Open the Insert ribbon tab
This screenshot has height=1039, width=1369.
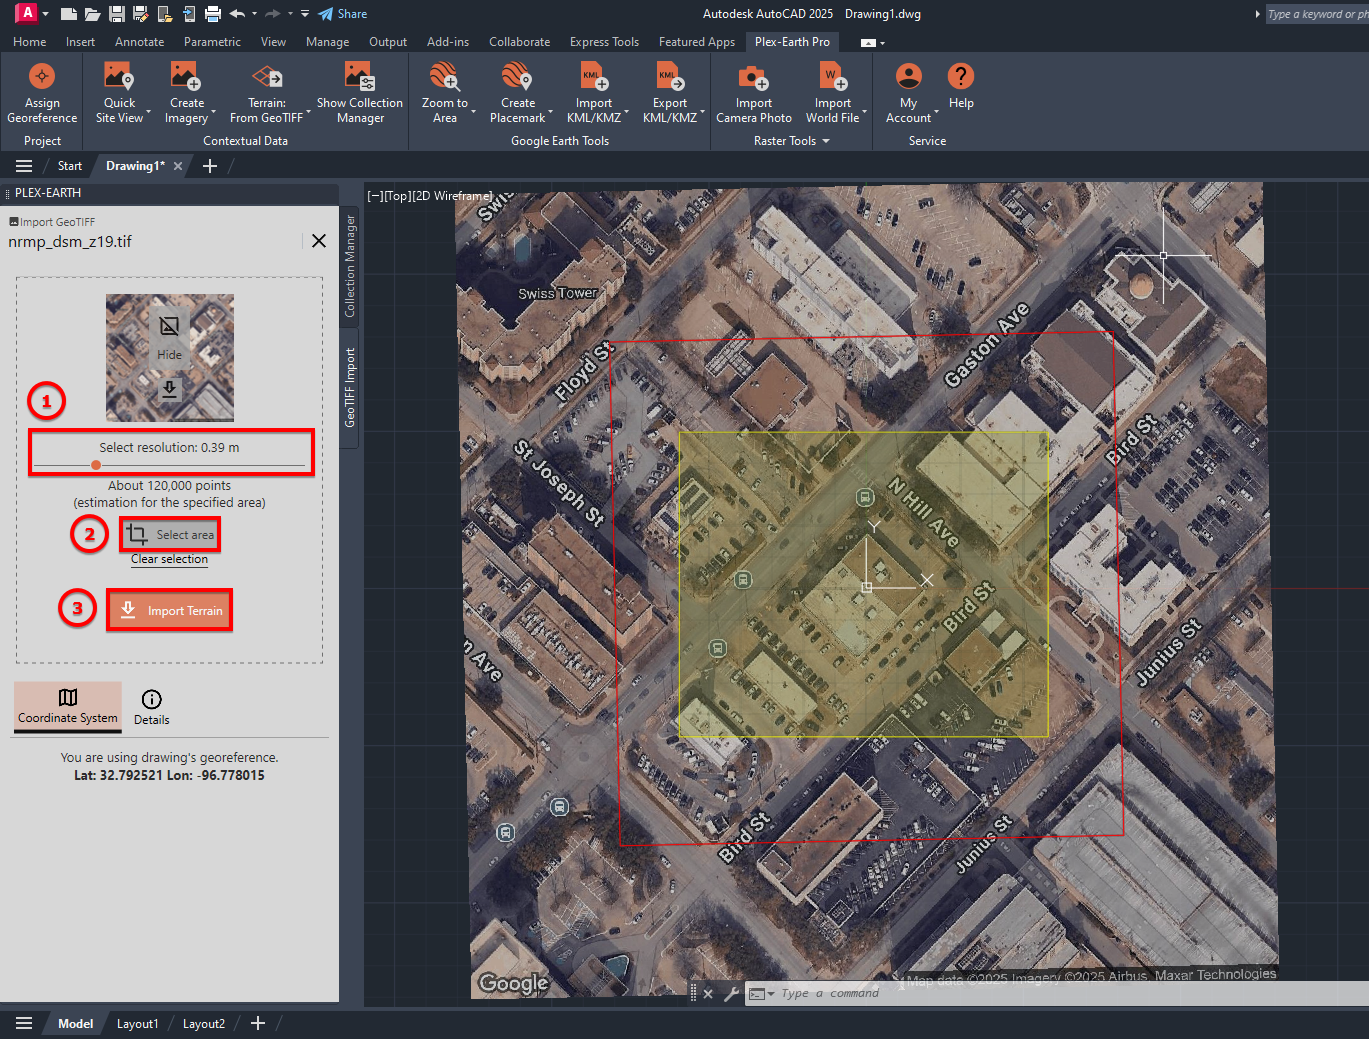tap(80, 42)
